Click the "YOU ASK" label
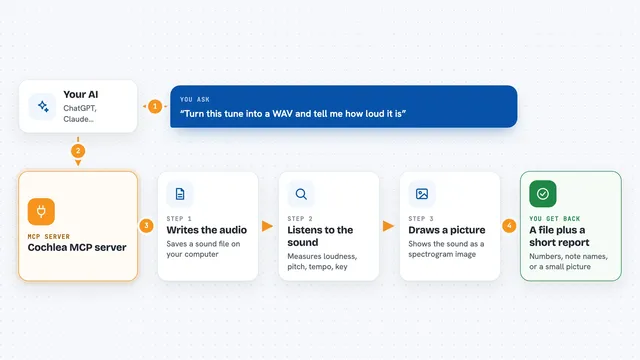Image resolution: width=640 pixels, height=360 pixels. click(x=195, y=100)
